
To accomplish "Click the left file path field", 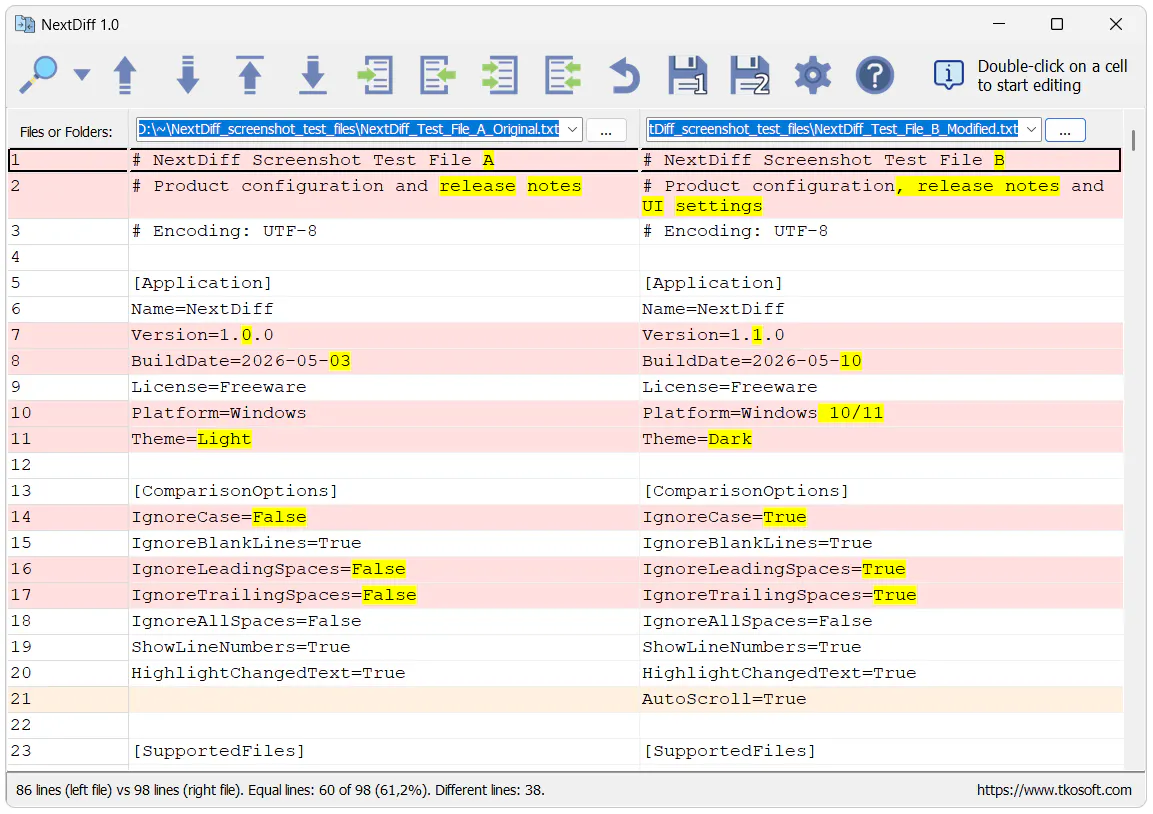I will click(x=349, y=129).
